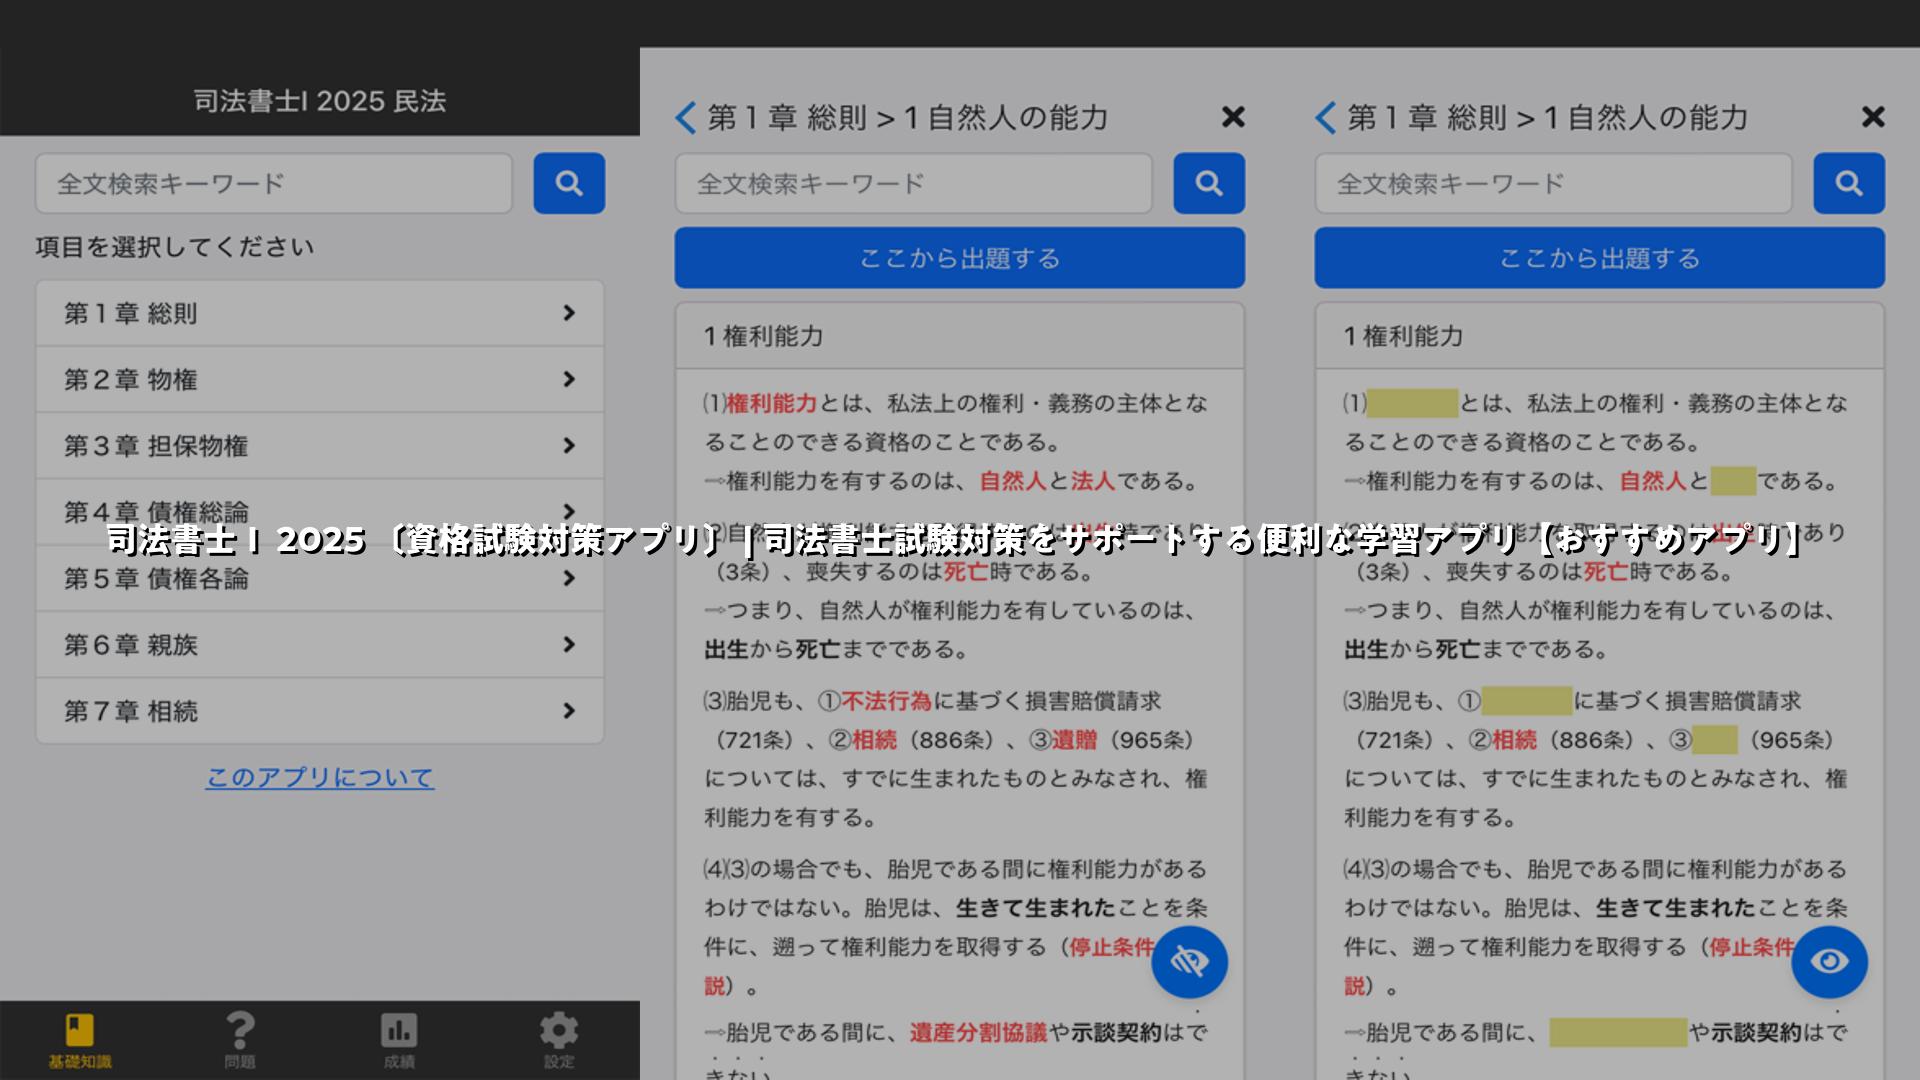Go back using middle panel back chevron

tap(685, 117)
